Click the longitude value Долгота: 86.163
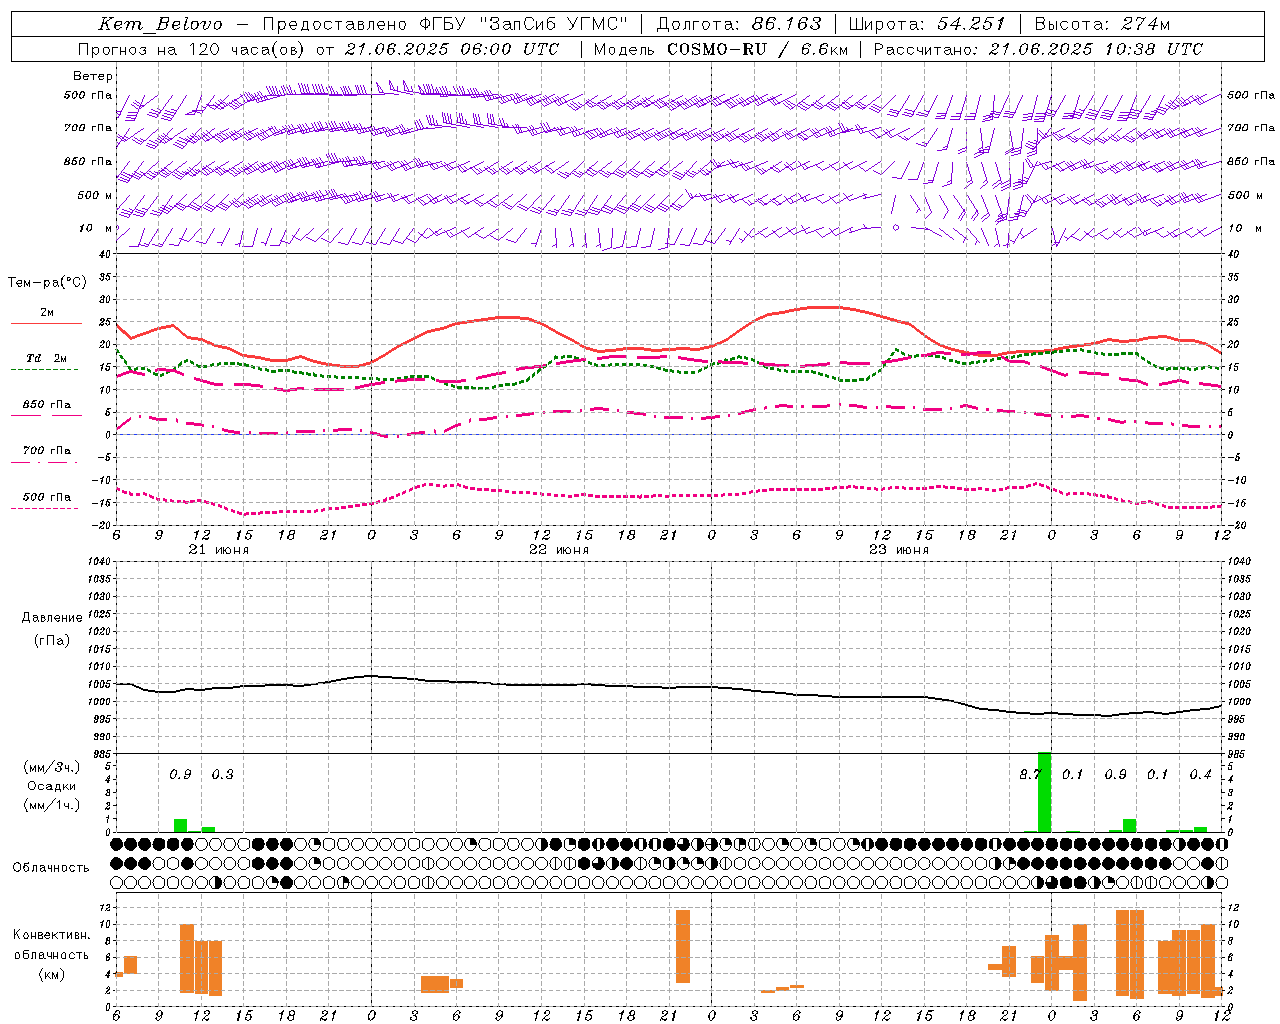Viewport: 1280px width, 1024px height. tap(738, 24)
